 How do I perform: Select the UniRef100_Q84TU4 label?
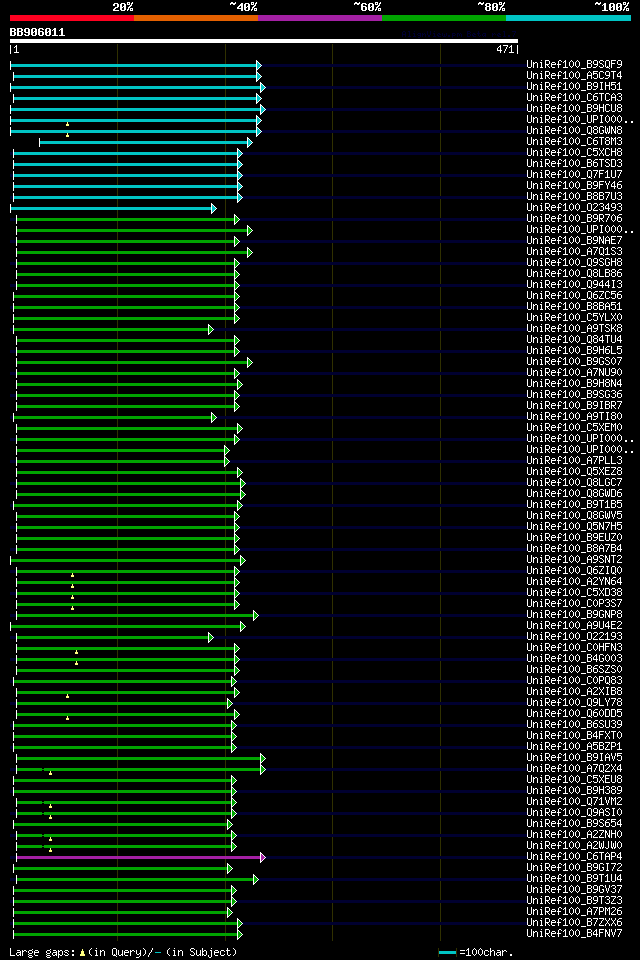click(x=574, y=340)
